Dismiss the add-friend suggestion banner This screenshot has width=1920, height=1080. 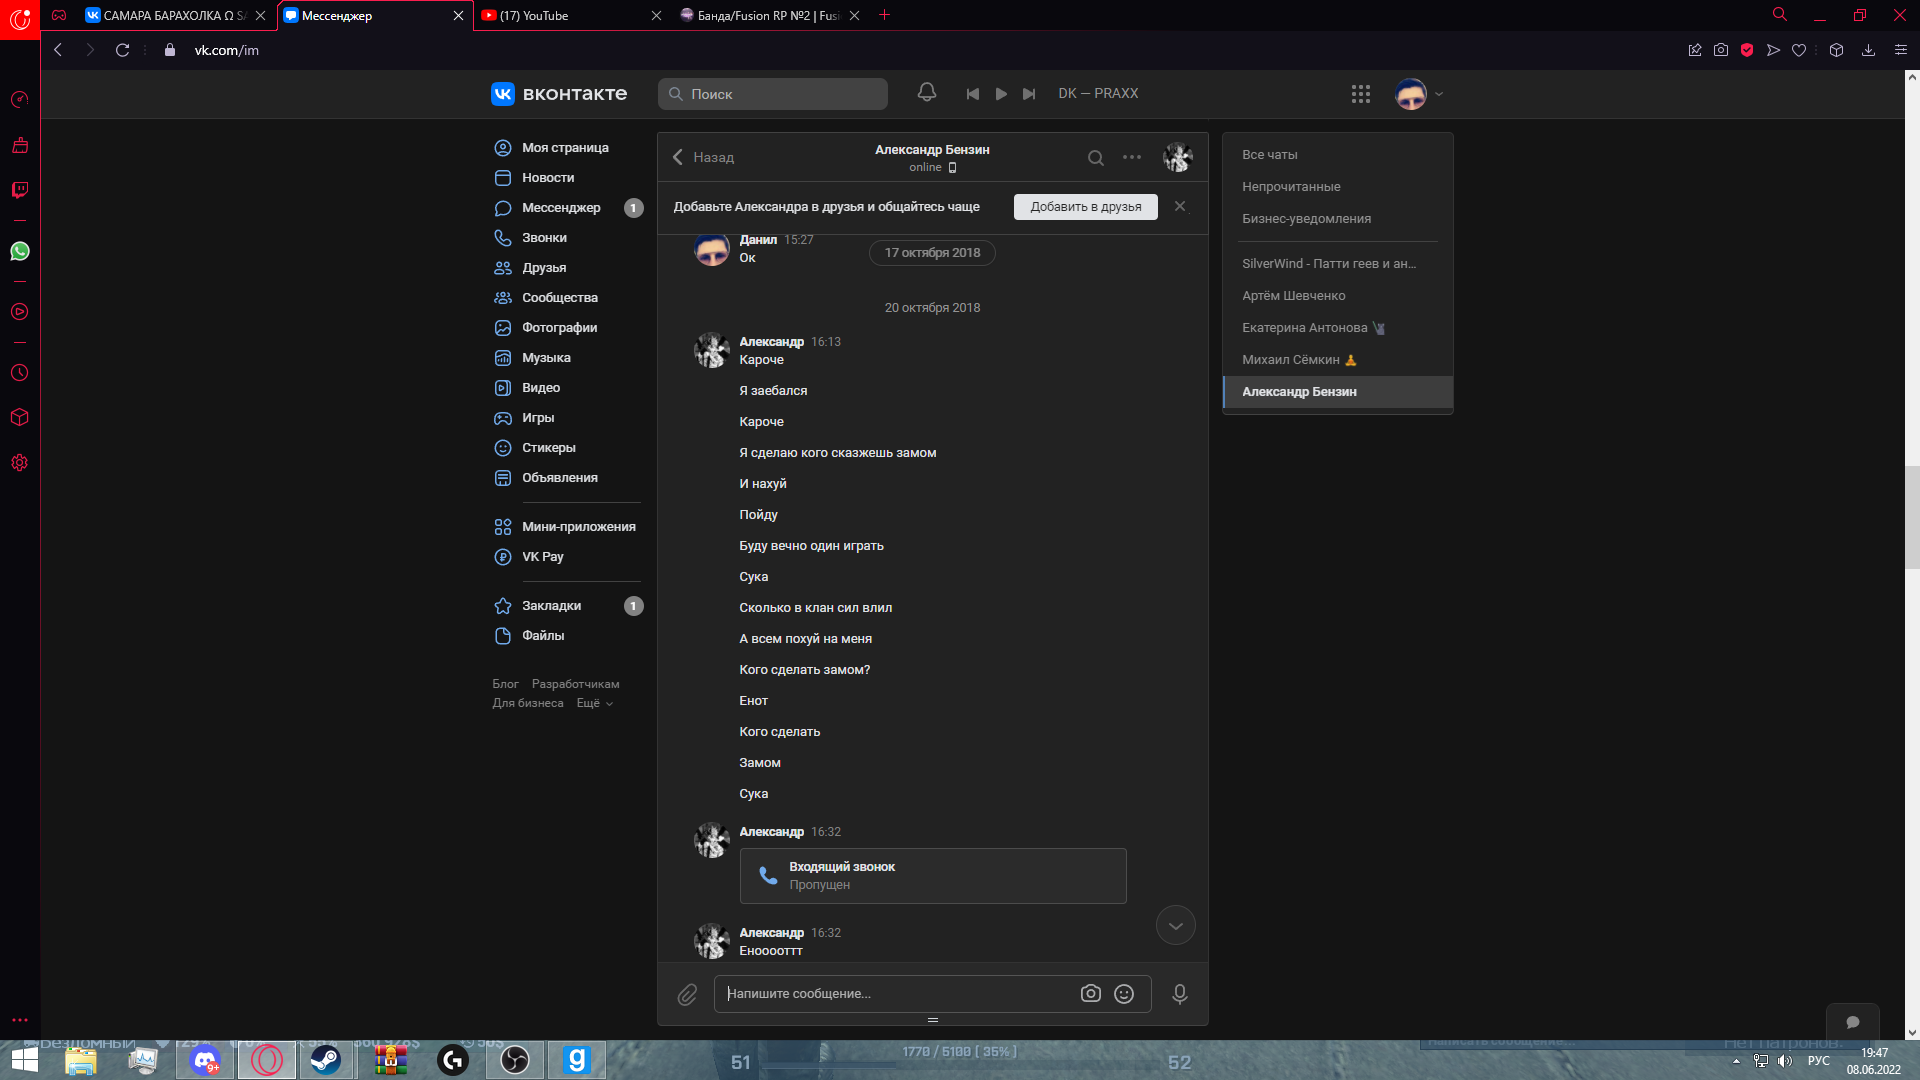point(1180,206)
